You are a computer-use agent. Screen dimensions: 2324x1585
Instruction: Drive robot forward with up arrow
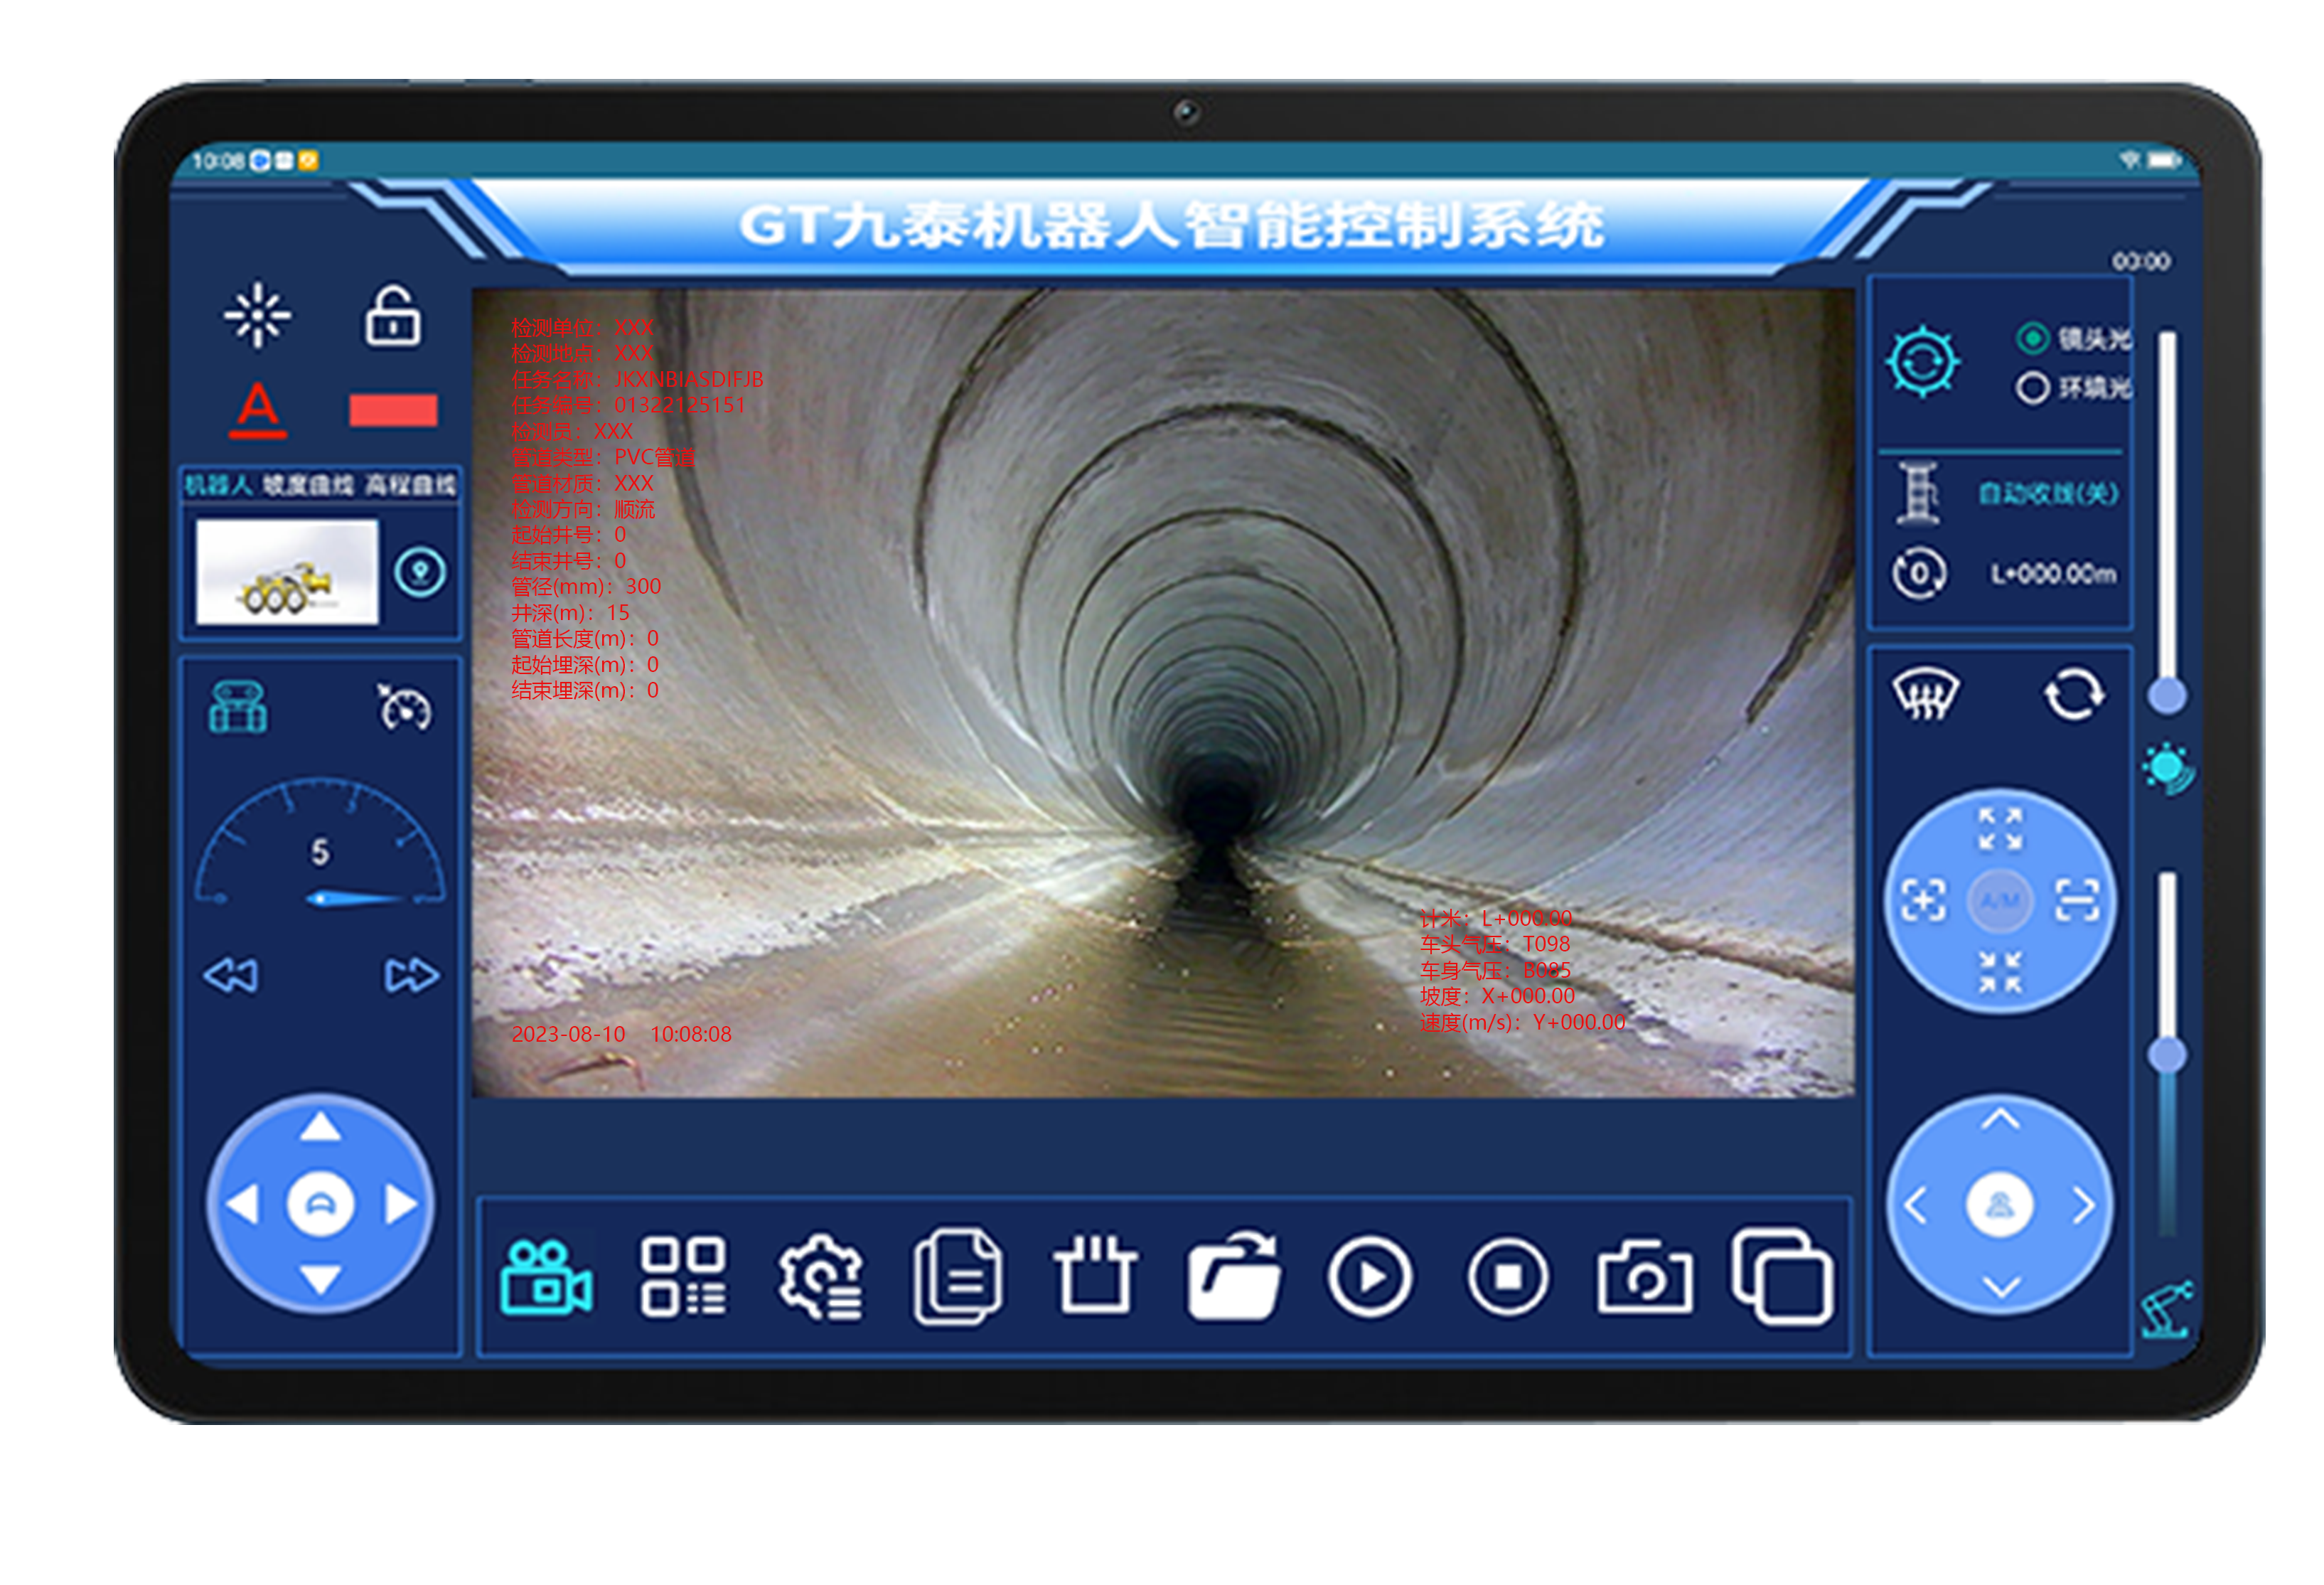click(x=320, y=1127)
